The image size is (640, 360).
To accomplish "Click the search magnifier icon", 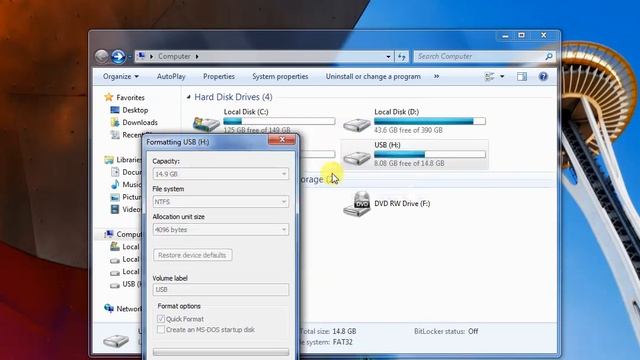I will pyautogui.click(x=549, y=56).
